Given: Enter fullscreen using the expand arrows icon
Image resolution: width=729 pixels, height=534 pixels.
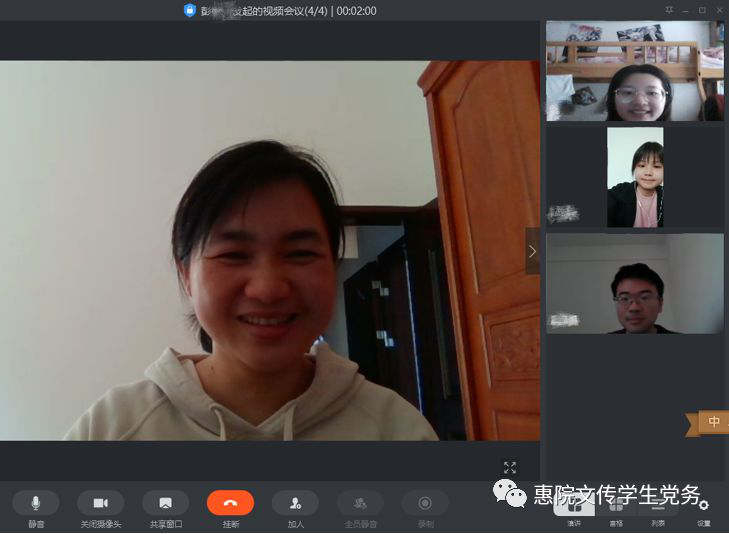Looking at the screenshot, I should 510,467.
